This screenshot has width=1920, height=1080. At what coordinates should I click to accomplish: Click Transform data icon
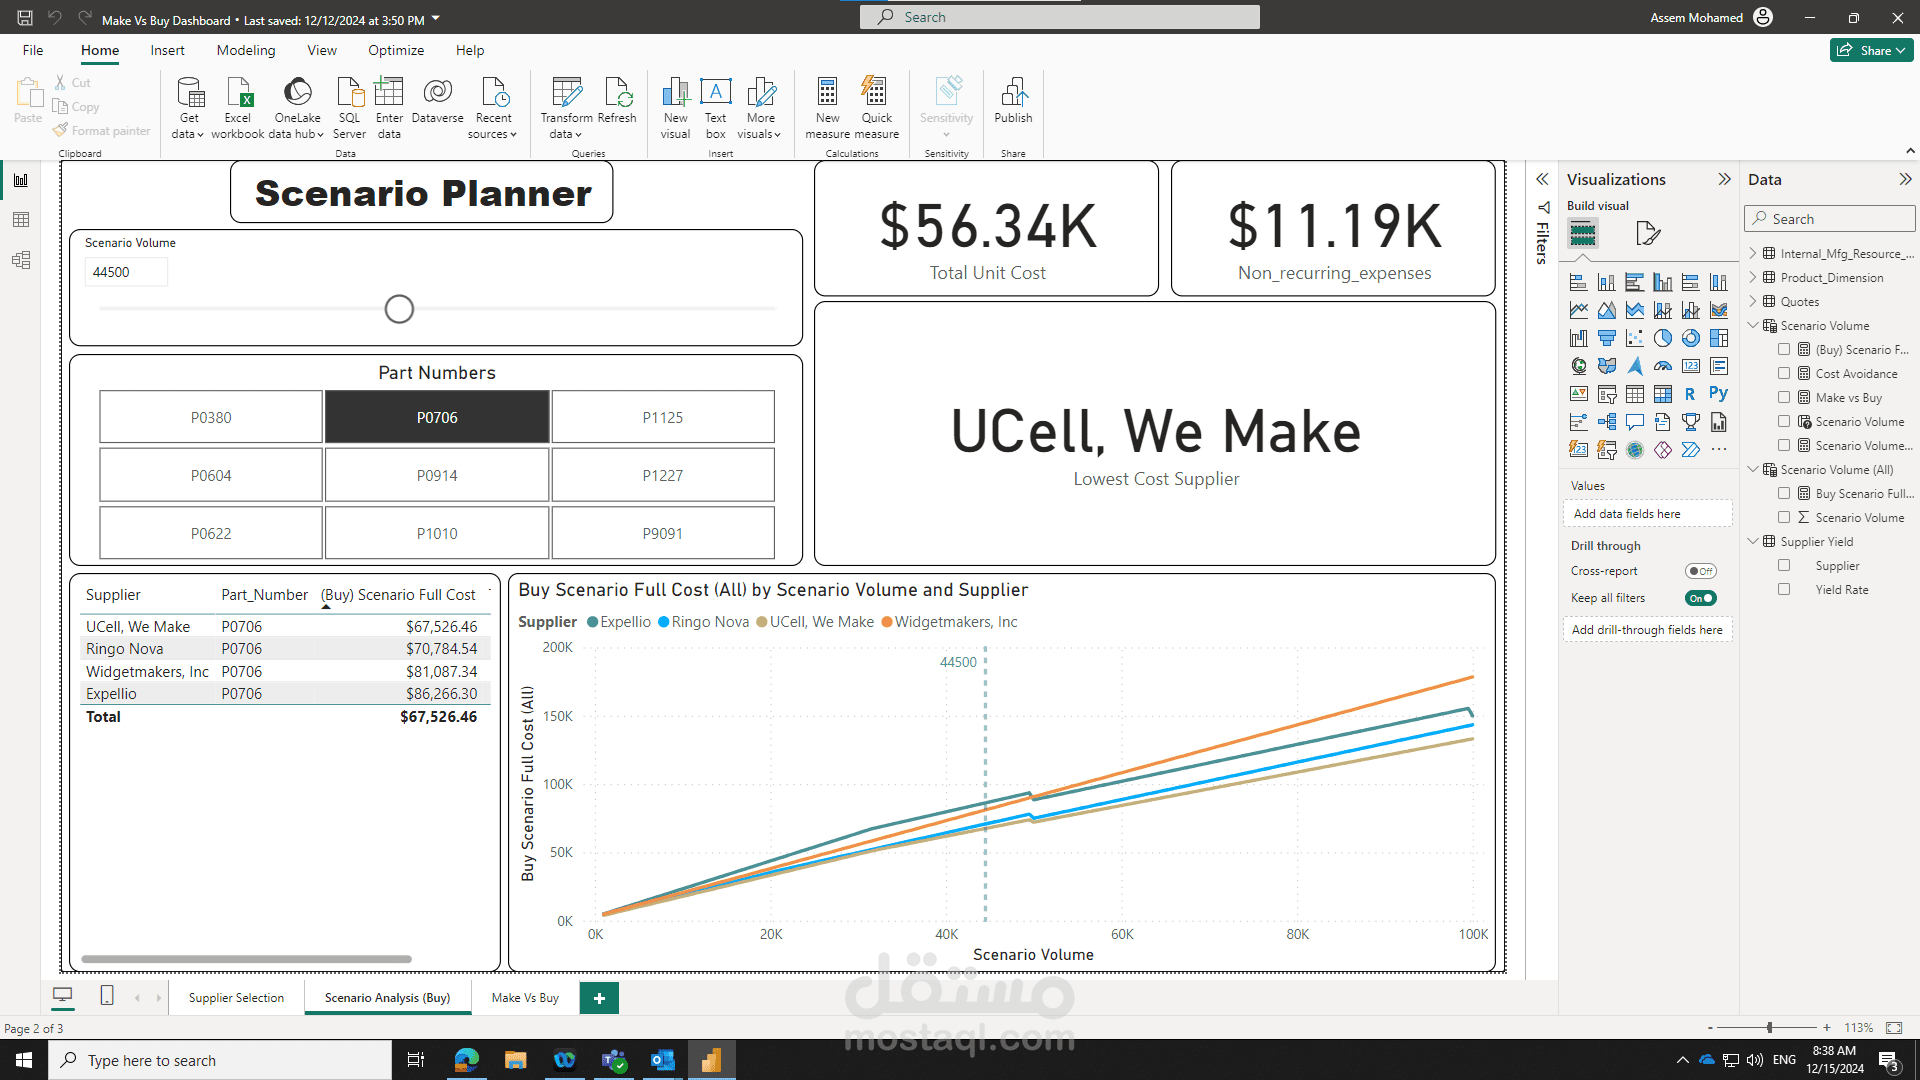click(567, 92)
